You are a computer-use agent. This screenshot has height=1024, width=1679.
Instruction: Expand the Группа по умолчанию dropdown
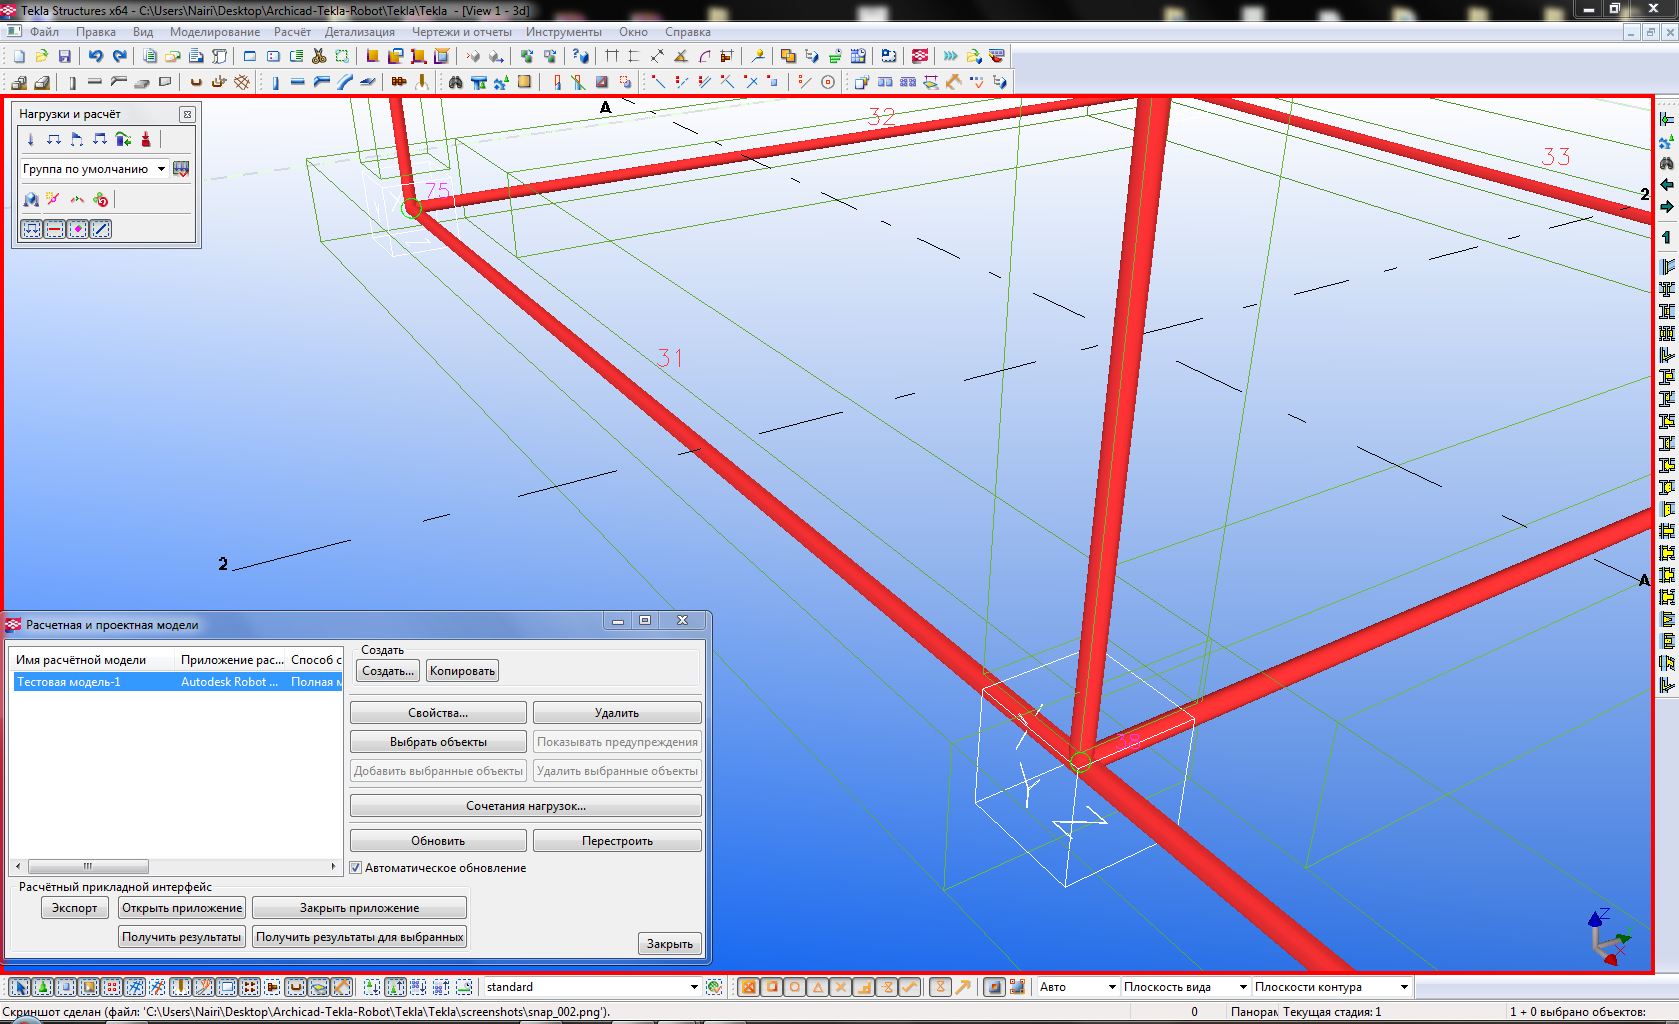tap(161, 169)
